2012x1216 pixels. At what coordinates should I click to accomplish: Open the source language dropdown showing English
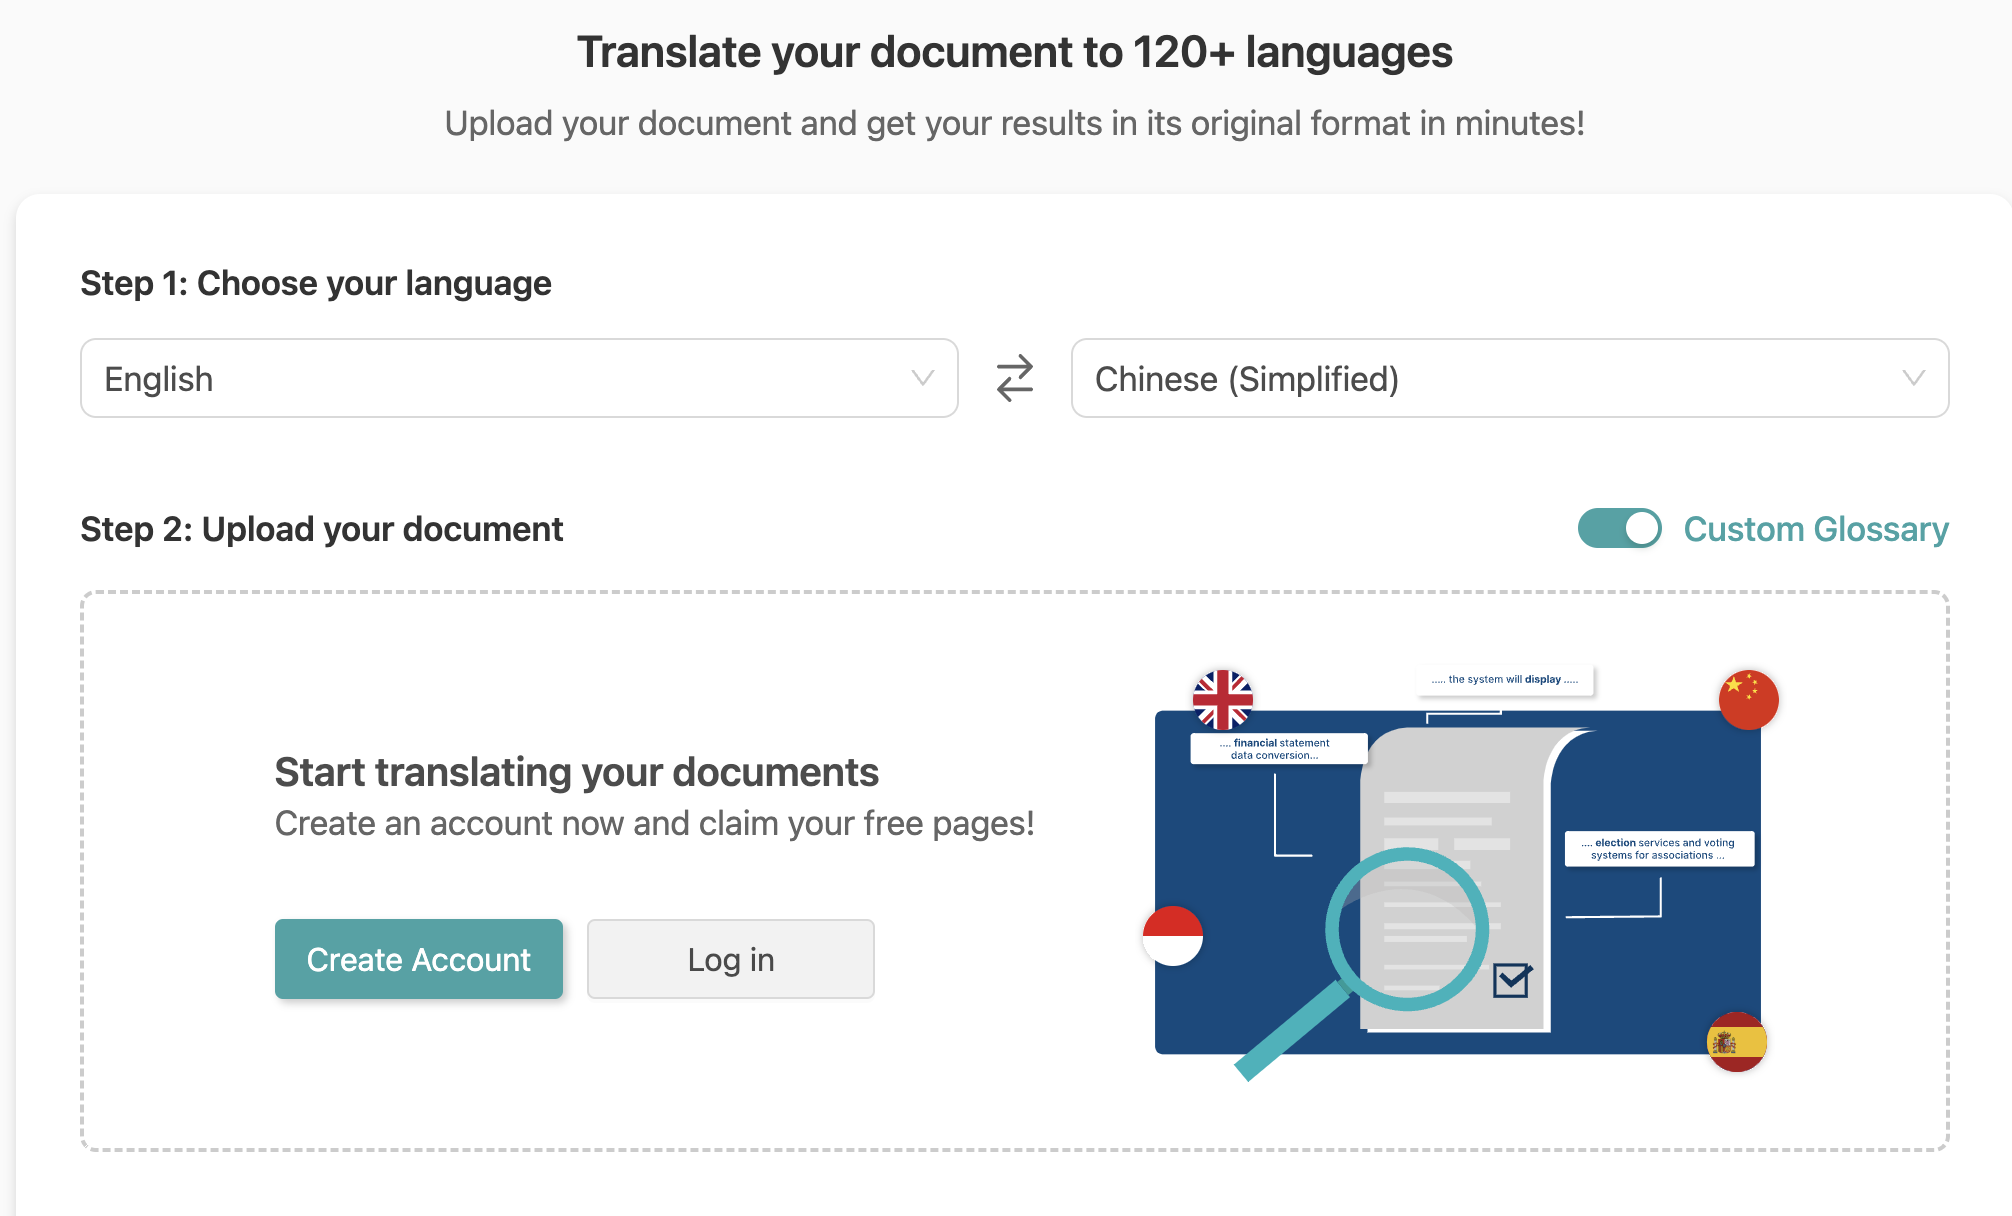pos(518,378)
